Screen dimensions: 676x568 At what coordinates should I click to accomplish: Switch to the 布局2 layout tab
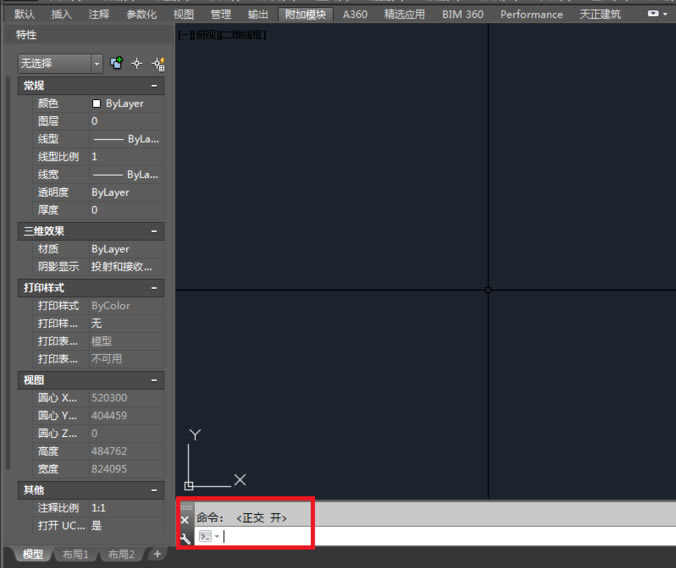tap(121, 554)
